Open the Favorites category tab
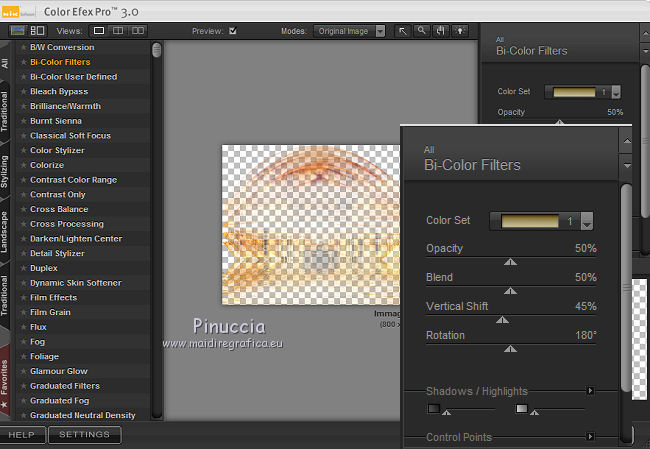 [5, 381]
